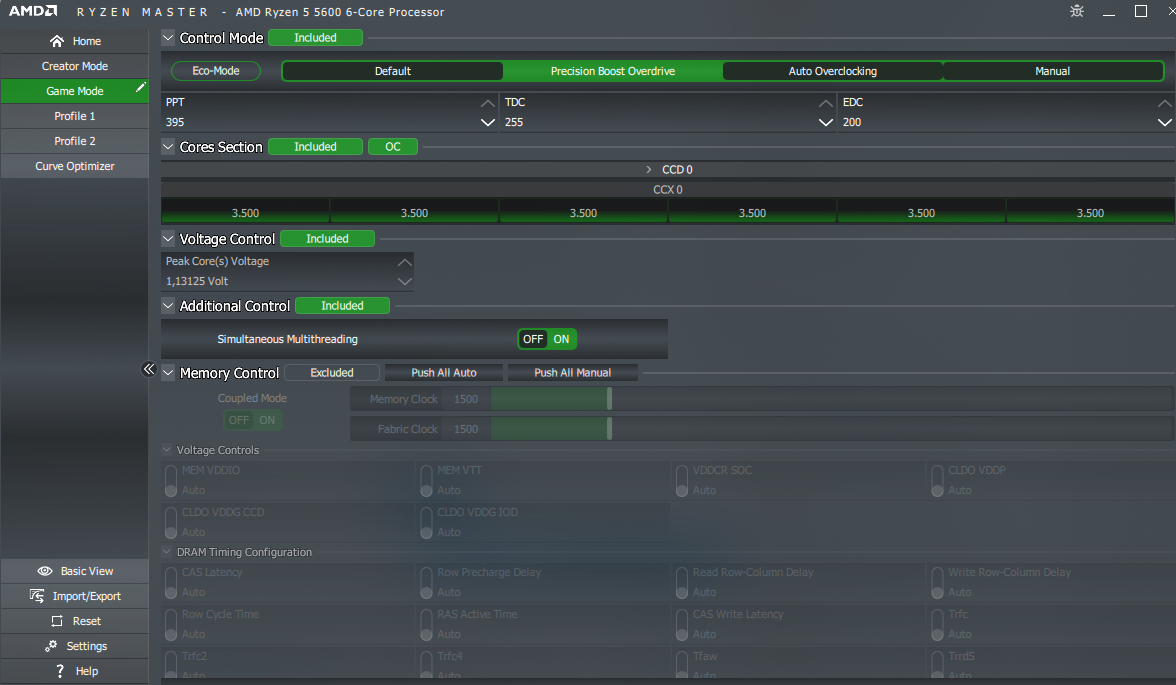This screenshot has height=685, width=1176.
Task: Click the first core 3.500 frequency bar
Action: 245,211
